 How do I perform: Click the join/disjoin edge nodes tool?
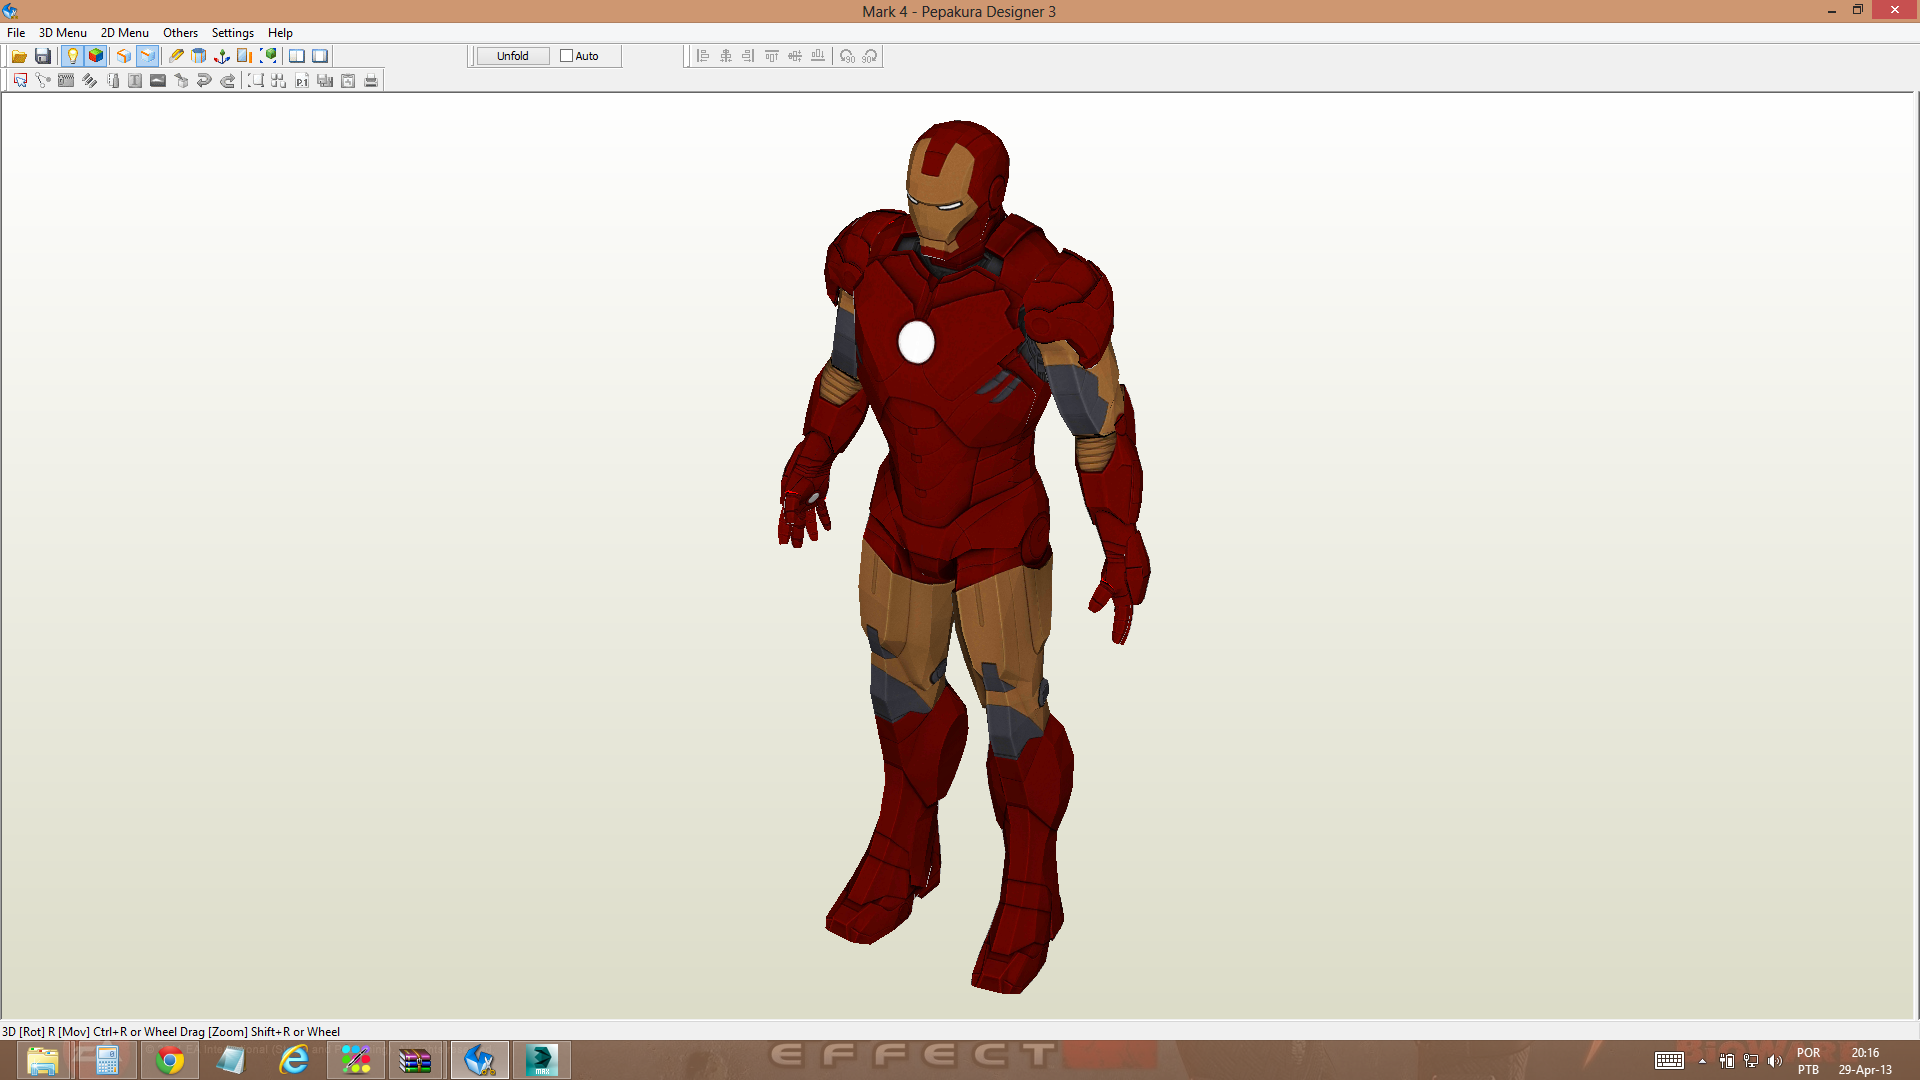43,81
